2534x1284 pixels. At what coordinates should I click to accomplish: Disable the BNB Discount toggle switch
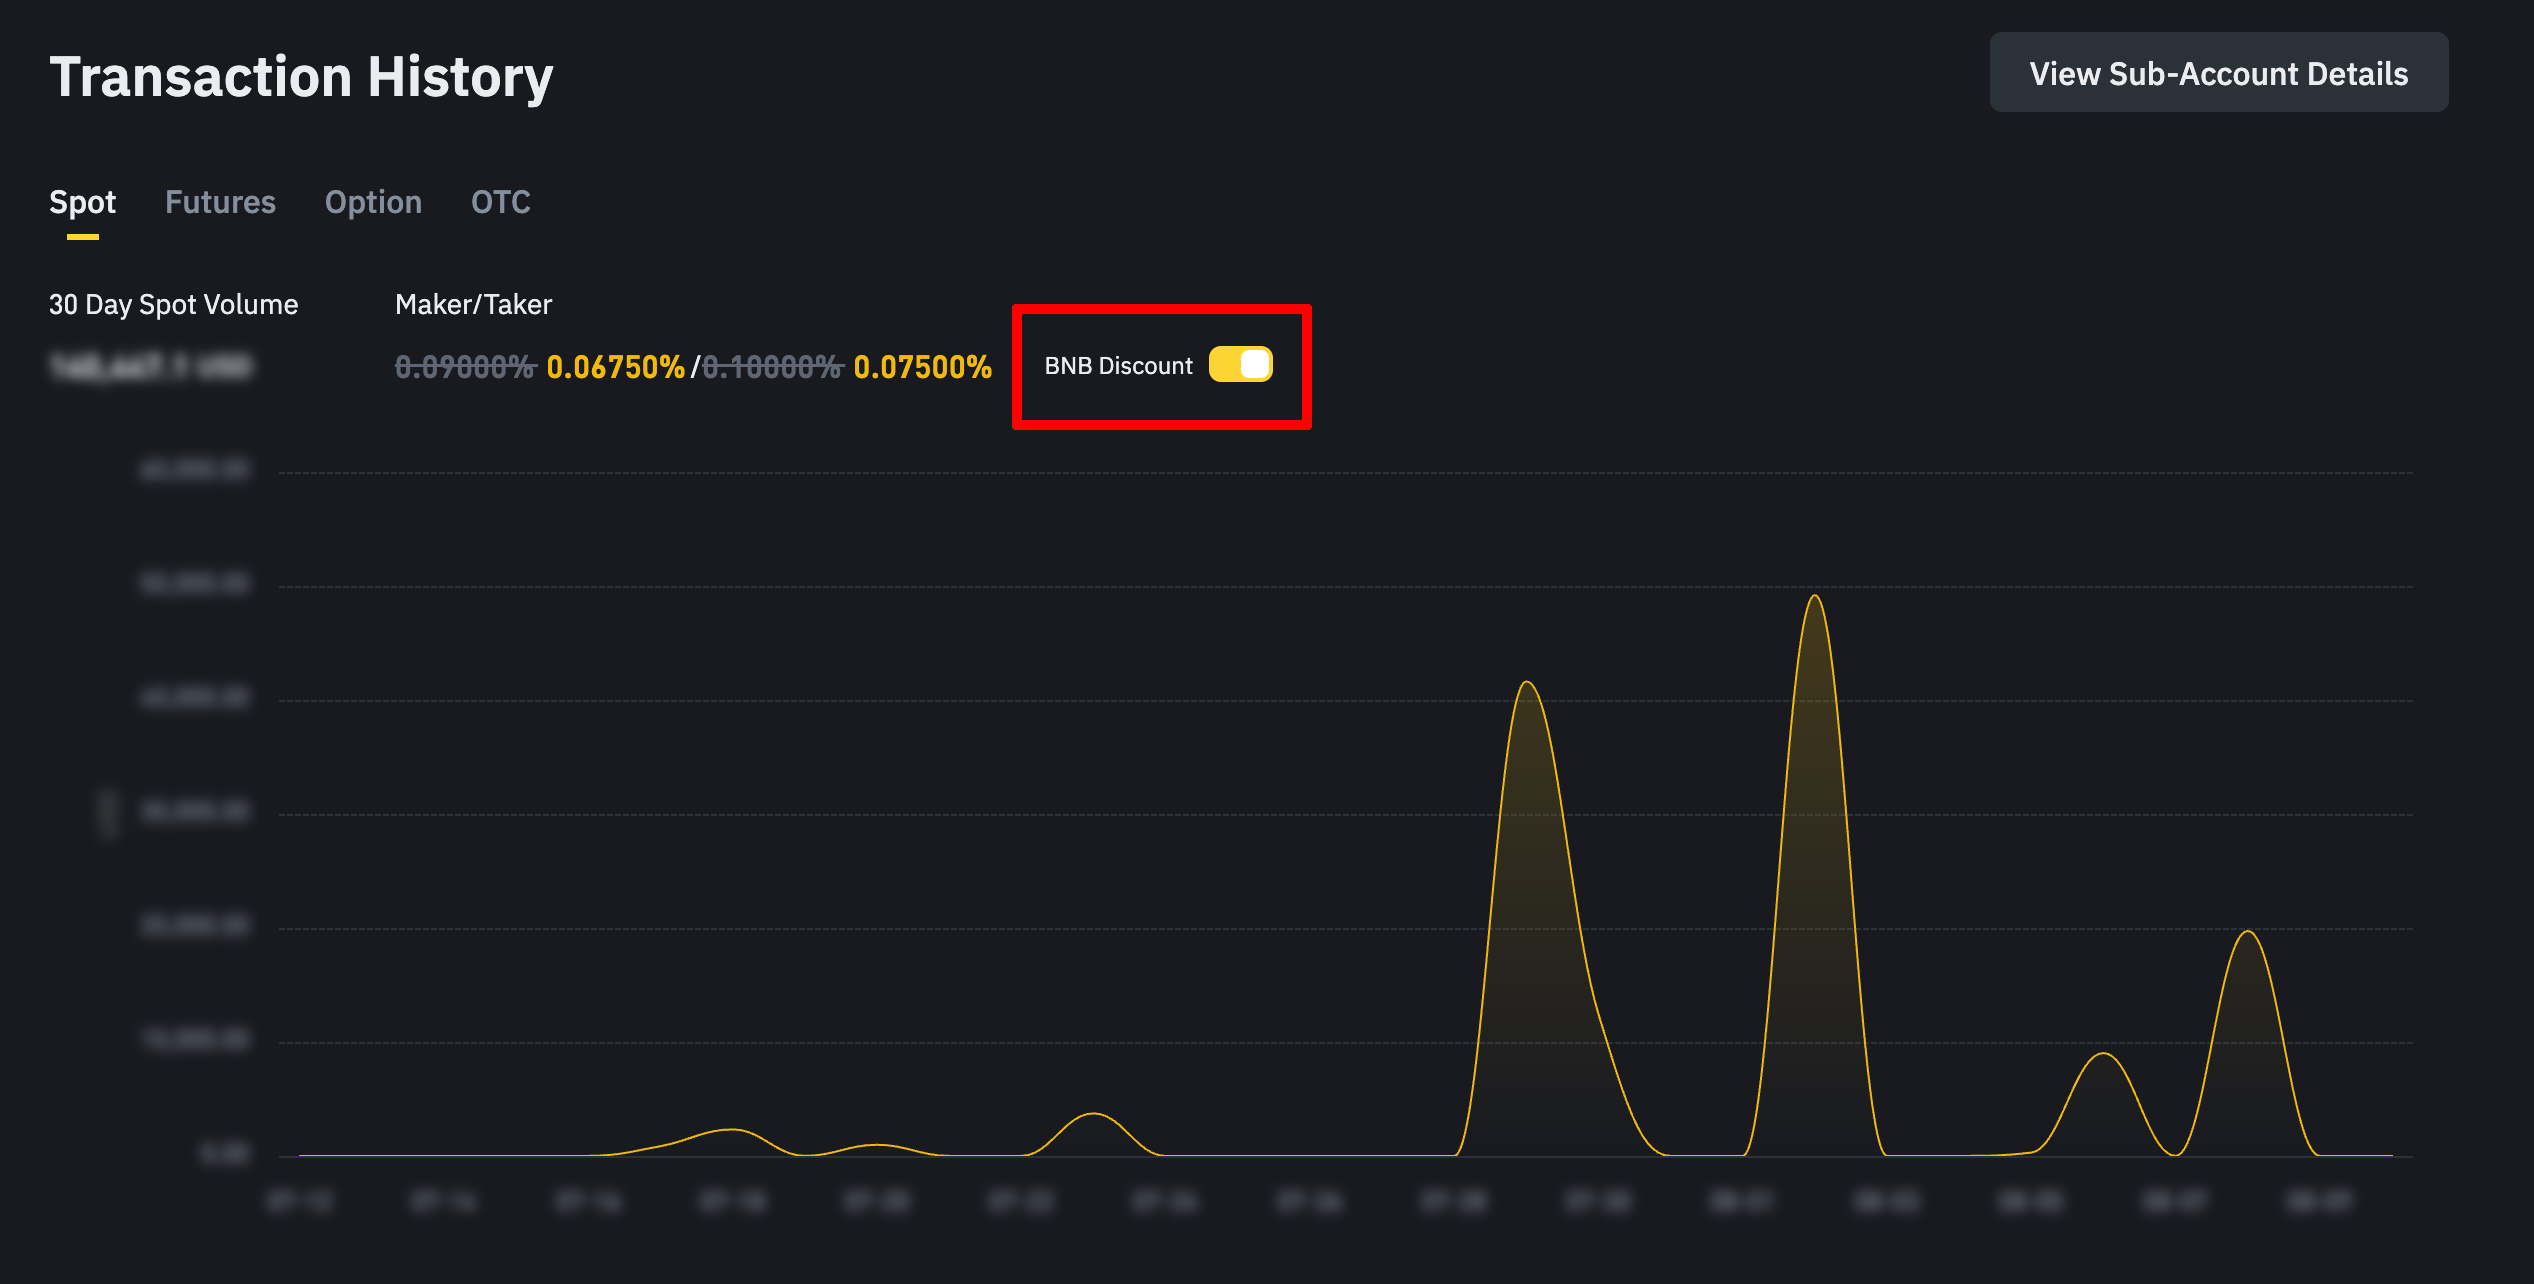[x=1240, y=365]
